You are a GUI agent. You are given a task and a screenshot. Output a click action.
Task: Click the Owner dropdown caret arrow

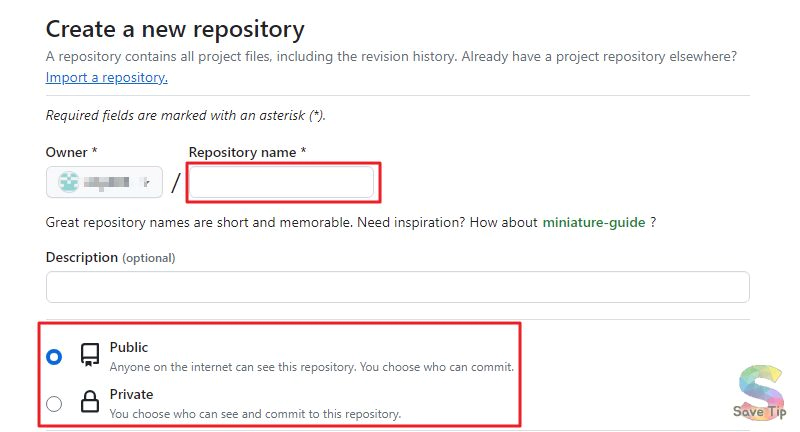(146, 182)
